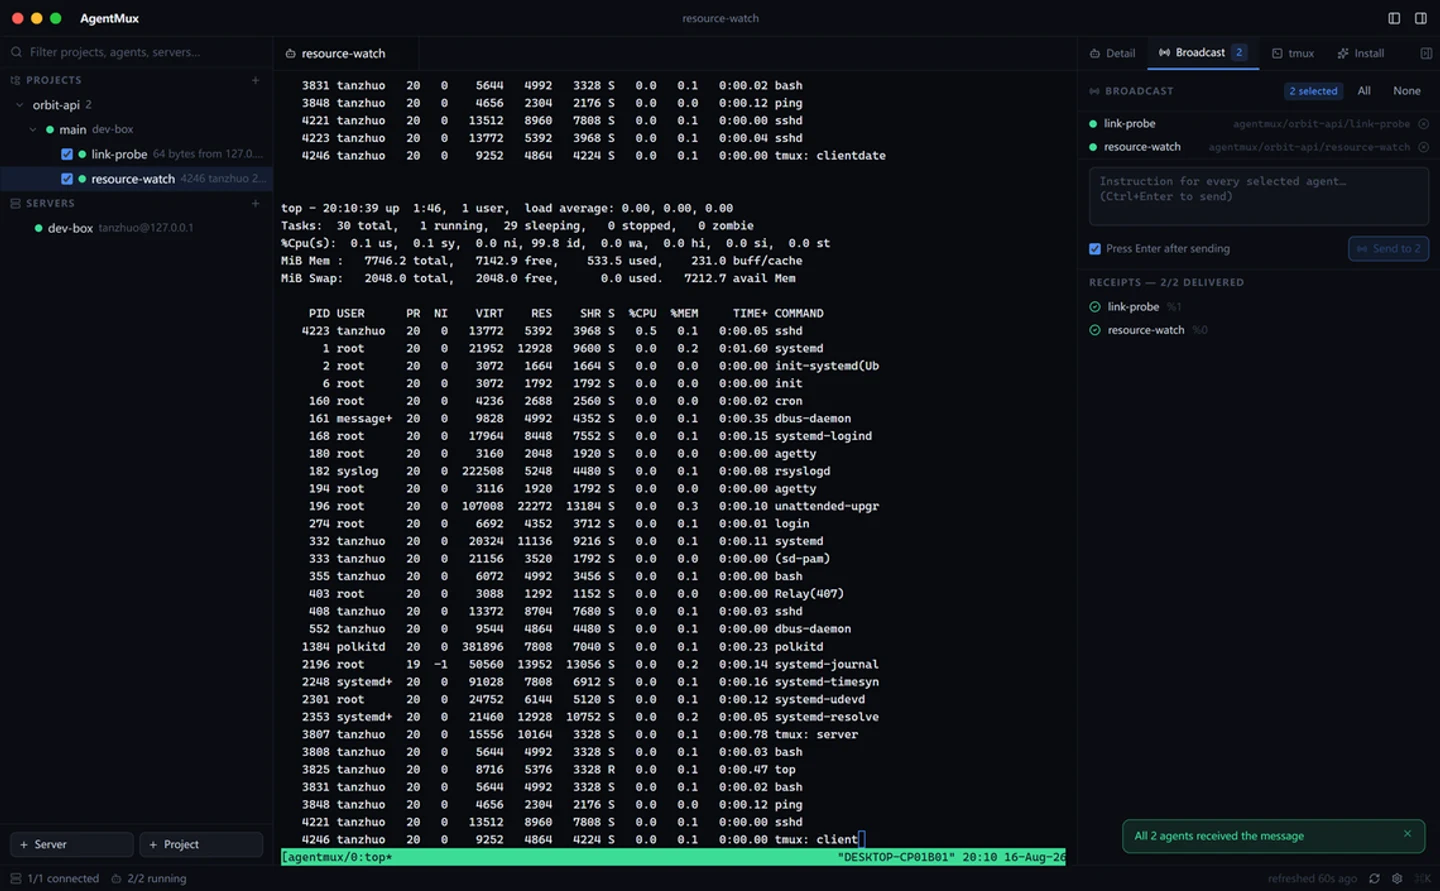The width and height of the screenshot is (1440, 891).
Task: Click the 2 selected filter button
Action: [x=1313, y=91]
